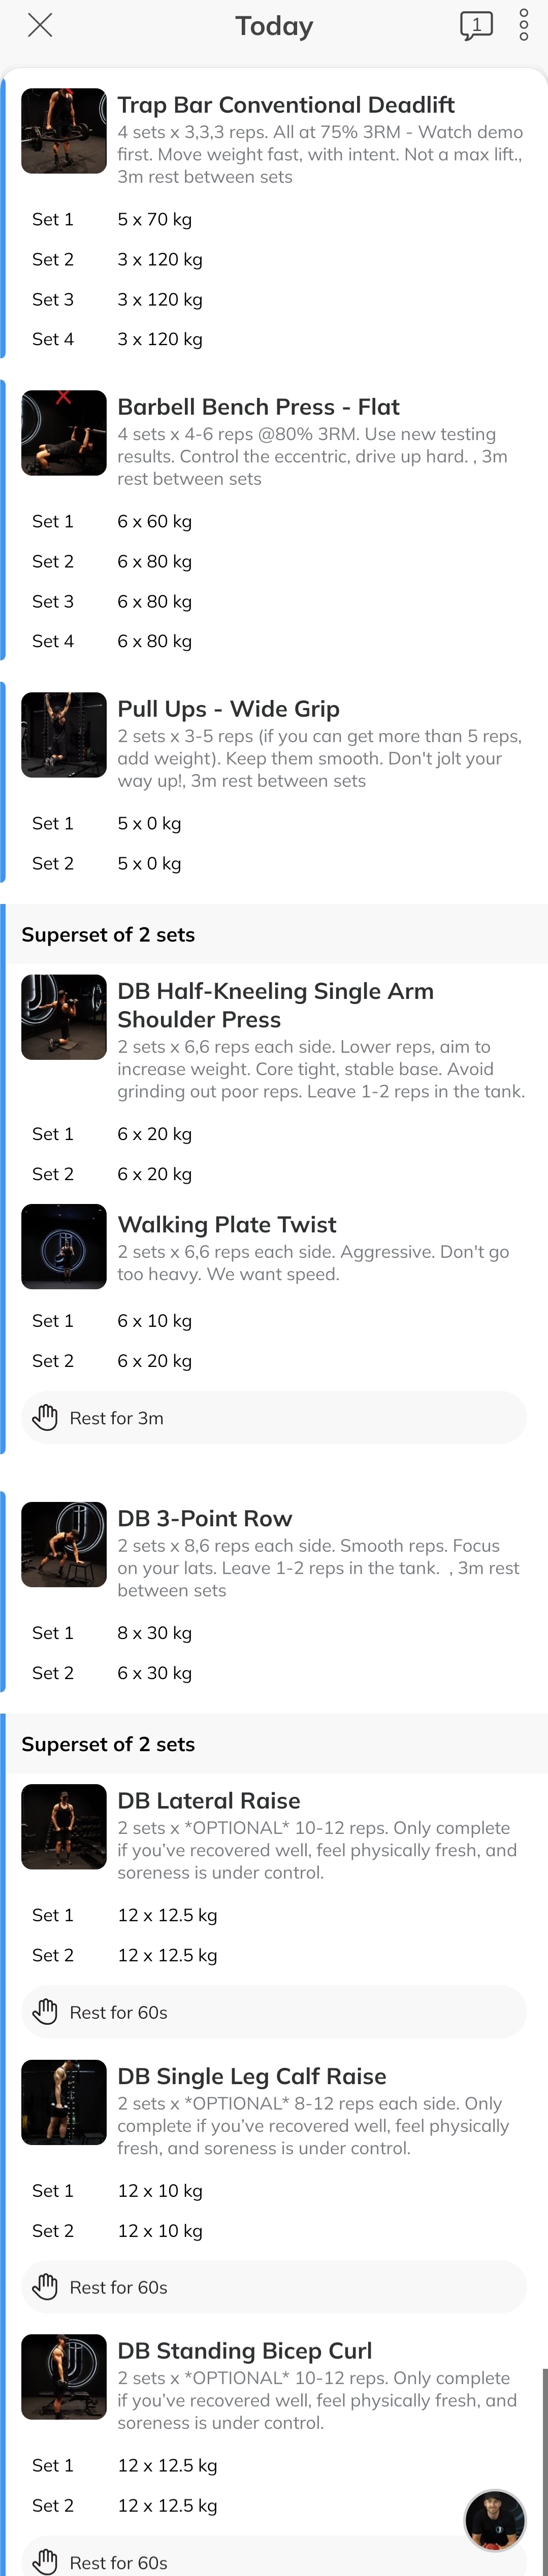Play the Barbell Bench Press demo video

pos(64,431)
